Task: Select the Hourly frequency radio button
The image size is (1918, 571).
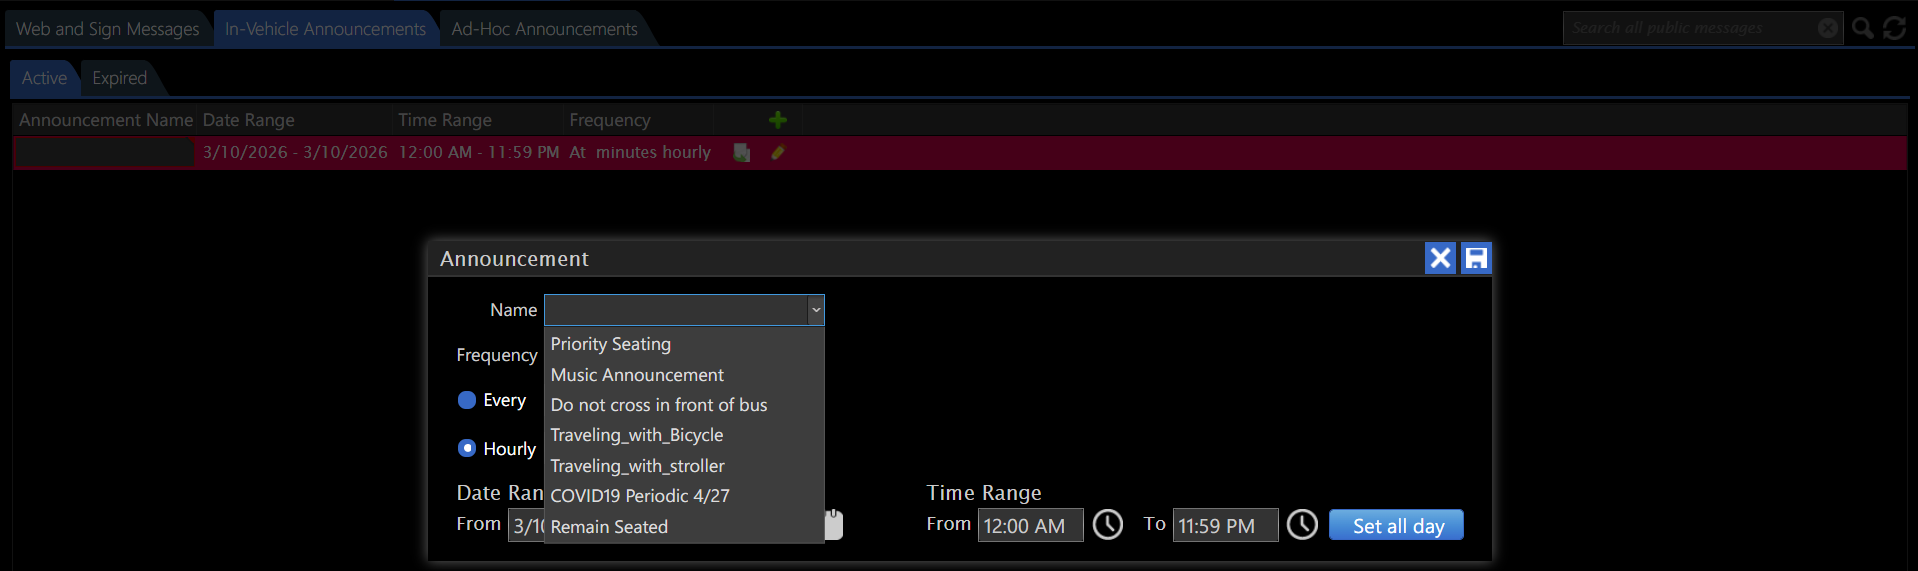Action: [467, 448]
